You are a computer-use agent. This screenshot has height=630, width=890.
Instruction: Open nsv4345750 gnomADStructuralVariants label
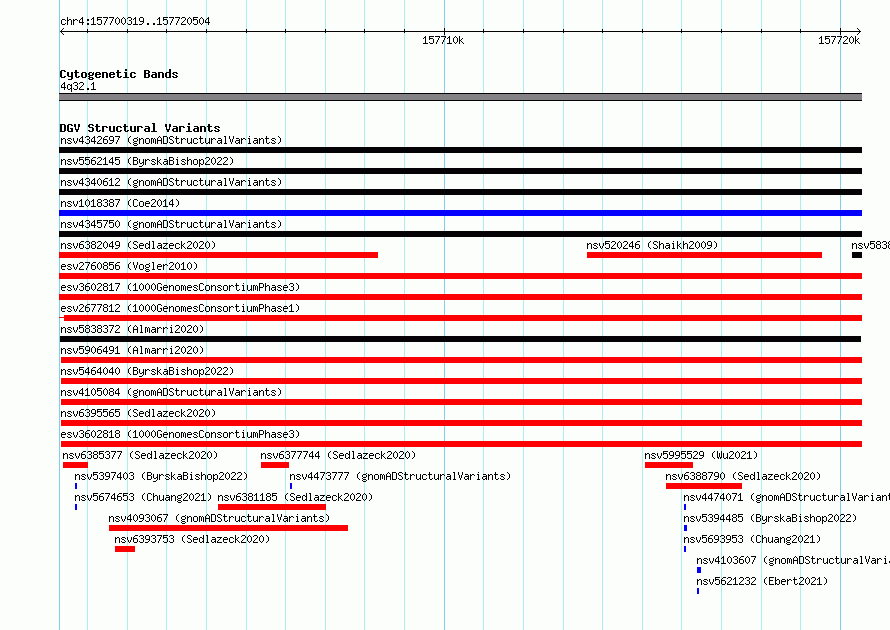171,224
